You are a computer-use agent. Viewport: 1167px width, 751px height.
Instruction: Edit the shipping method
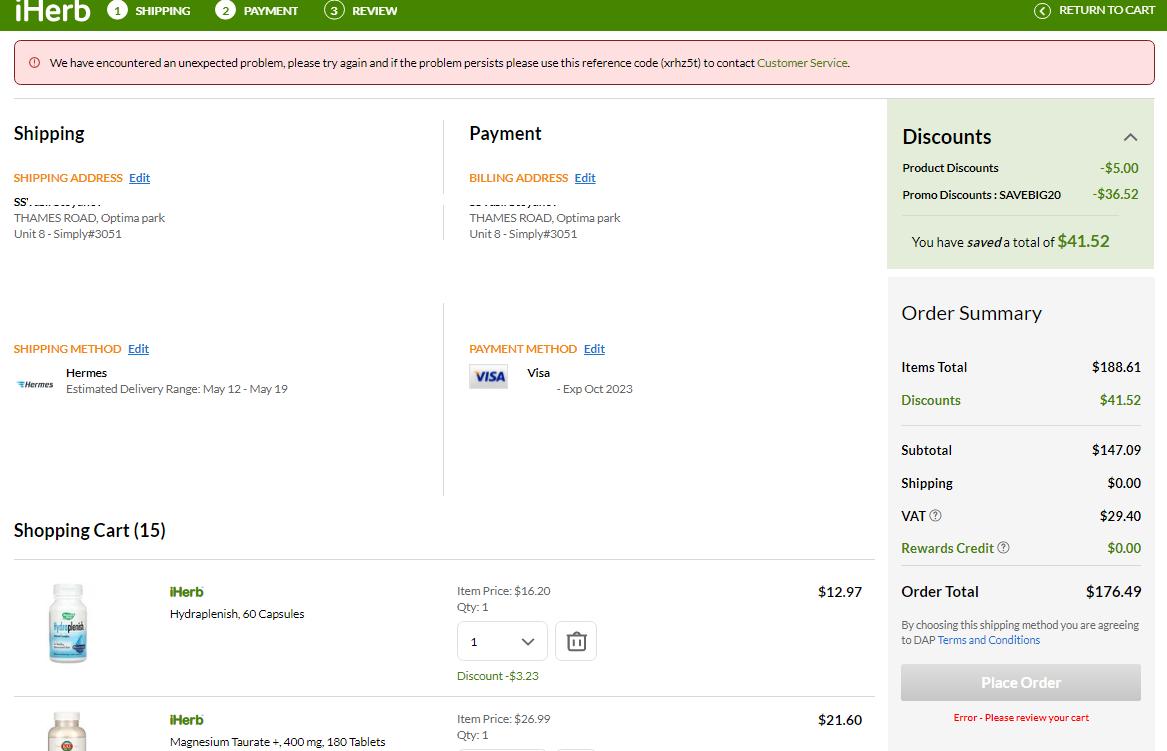tap(138, 349)
